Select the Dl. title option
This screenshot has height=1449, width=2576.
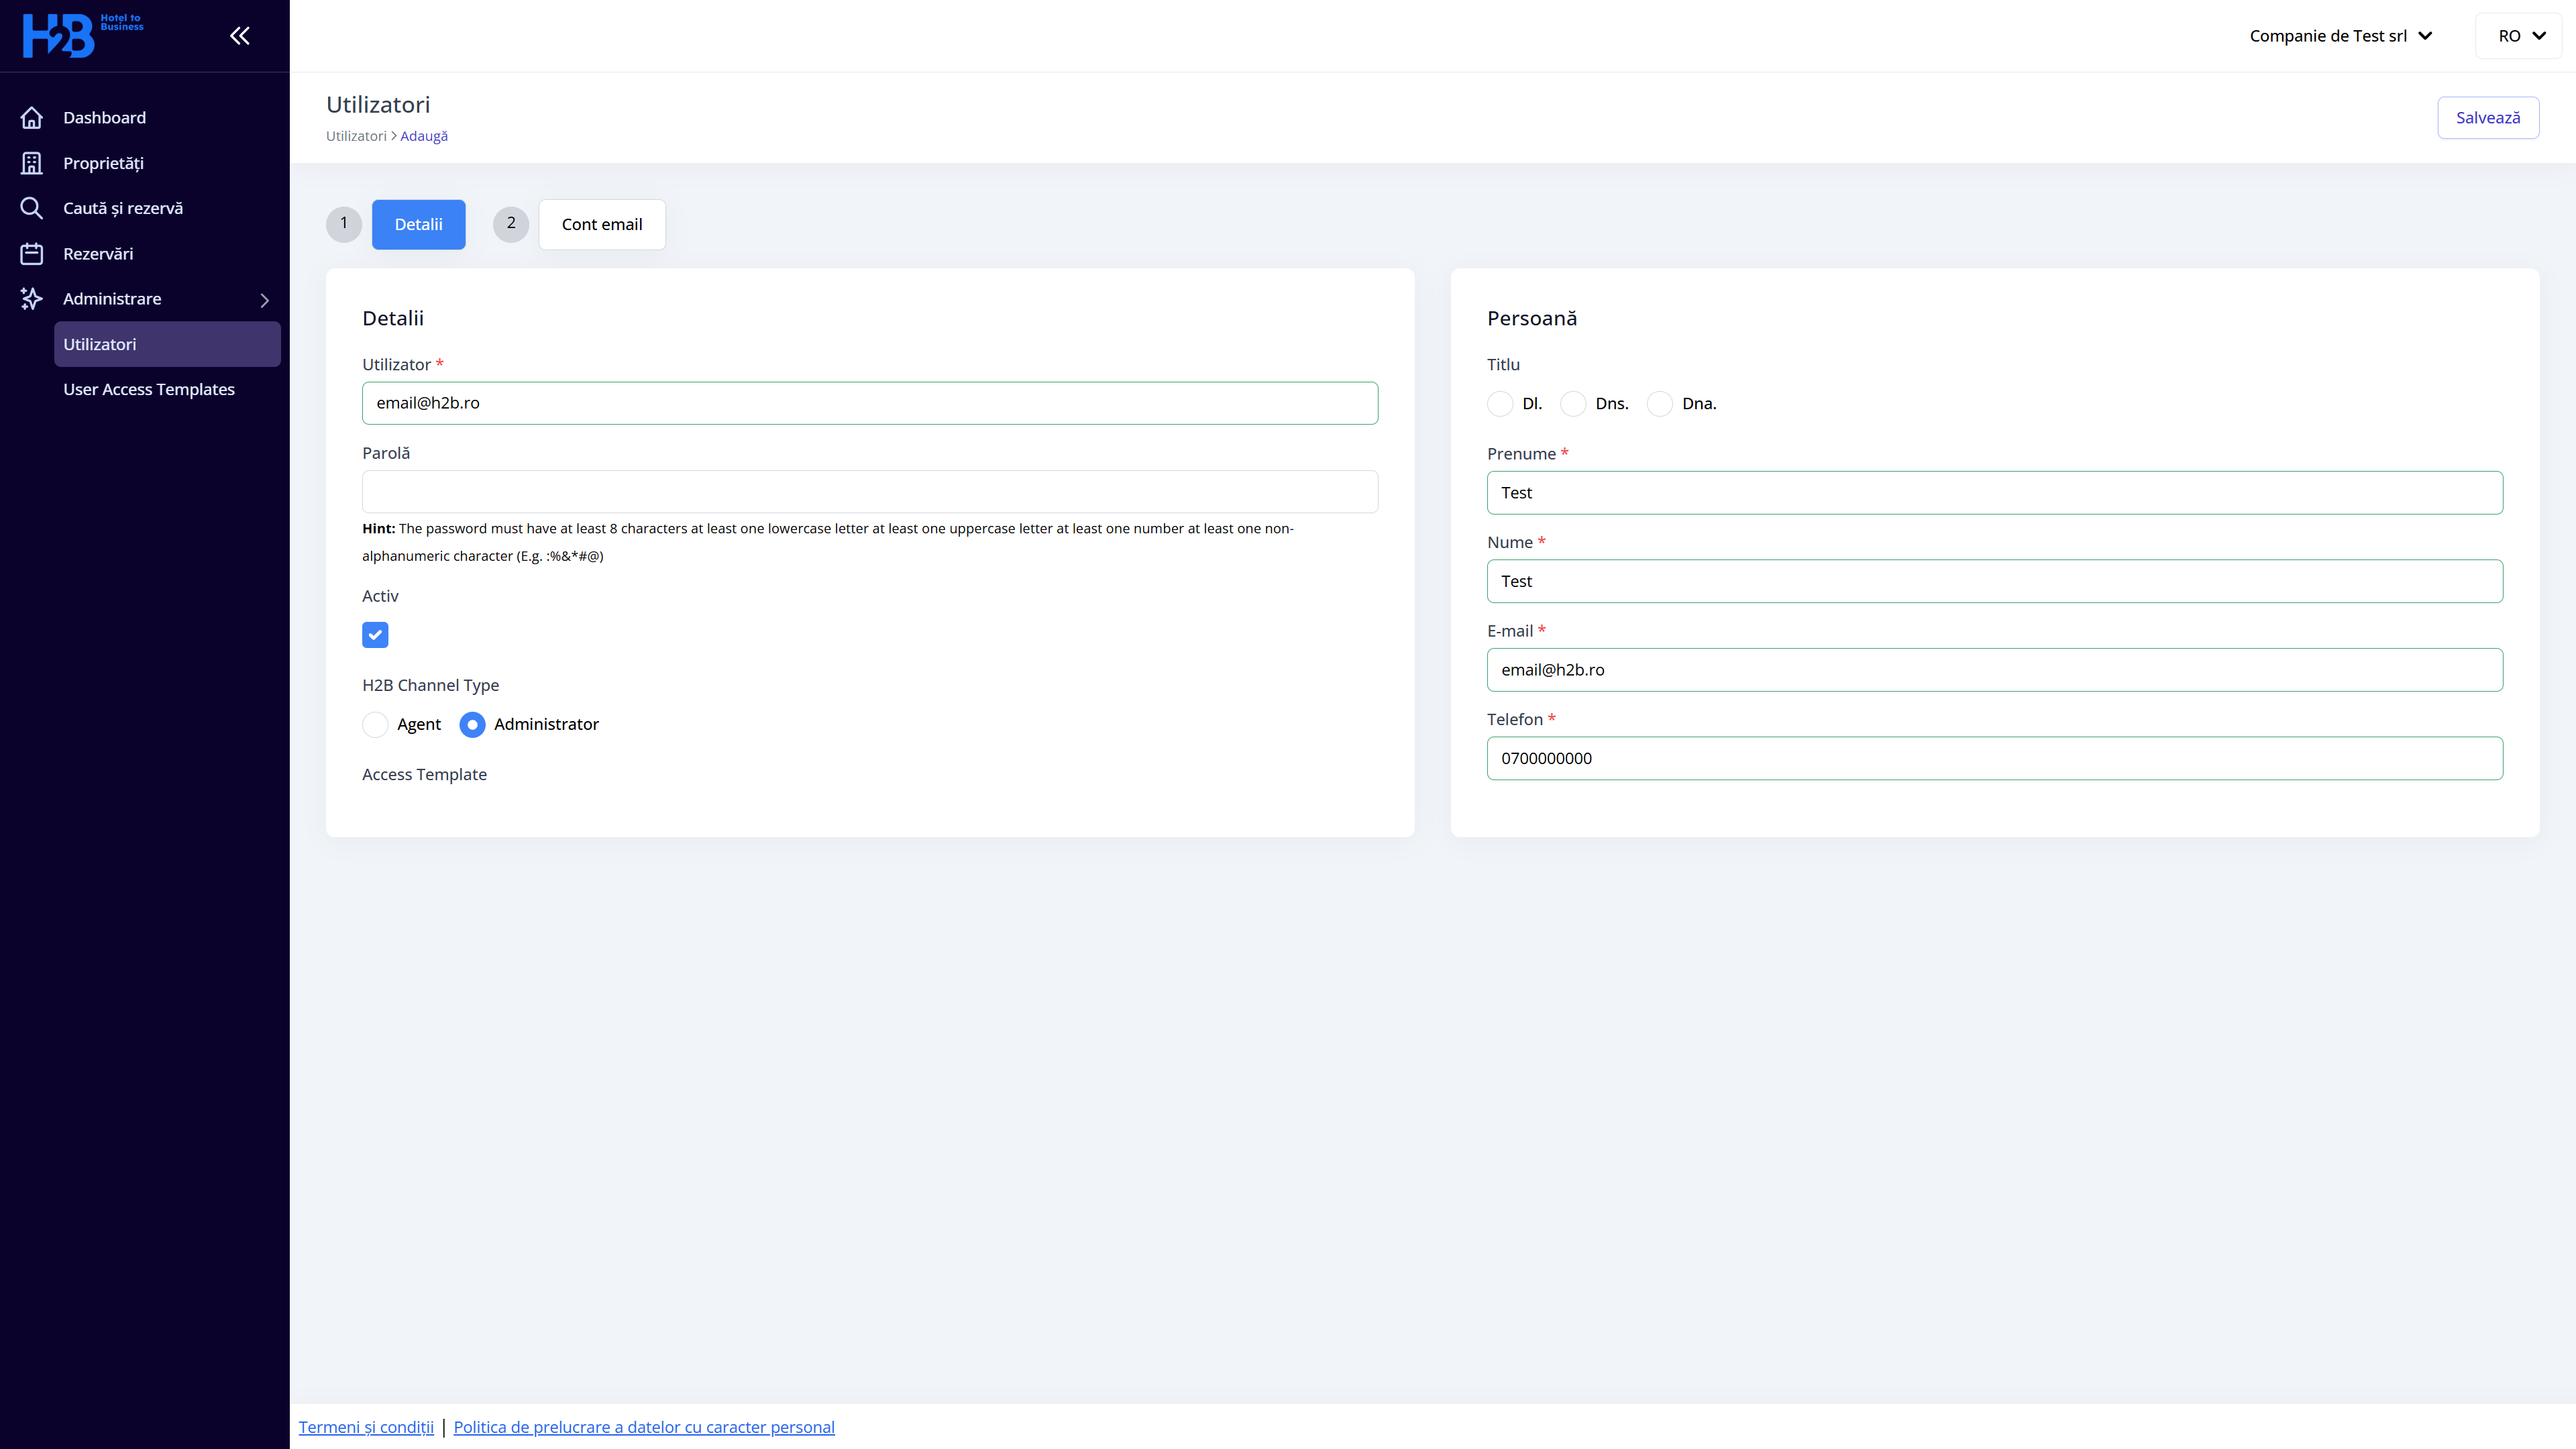pos(1500,404)
